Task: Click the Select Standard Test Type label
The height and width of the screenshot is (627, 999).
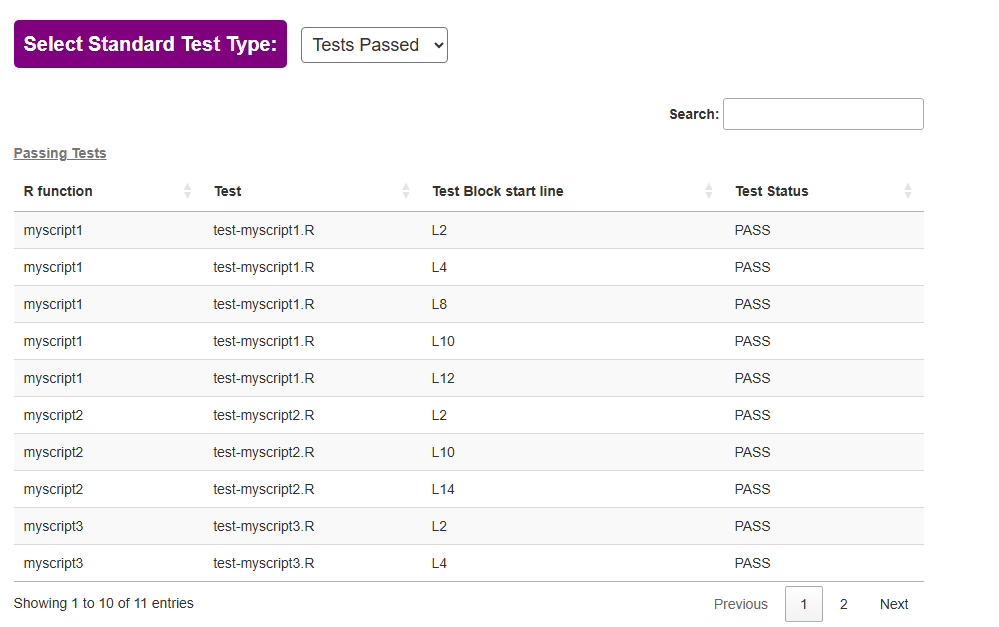Action: [150, 44]
